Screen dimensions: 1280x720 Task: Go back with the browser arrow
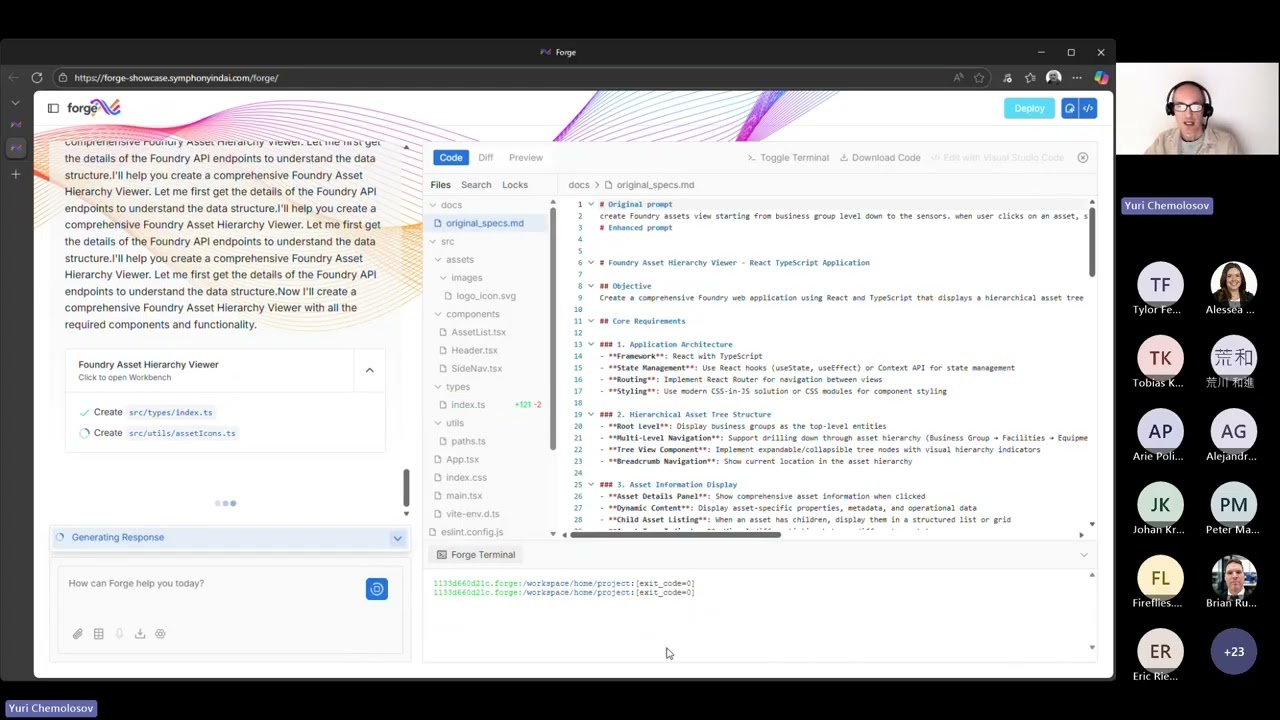(13, 77)
